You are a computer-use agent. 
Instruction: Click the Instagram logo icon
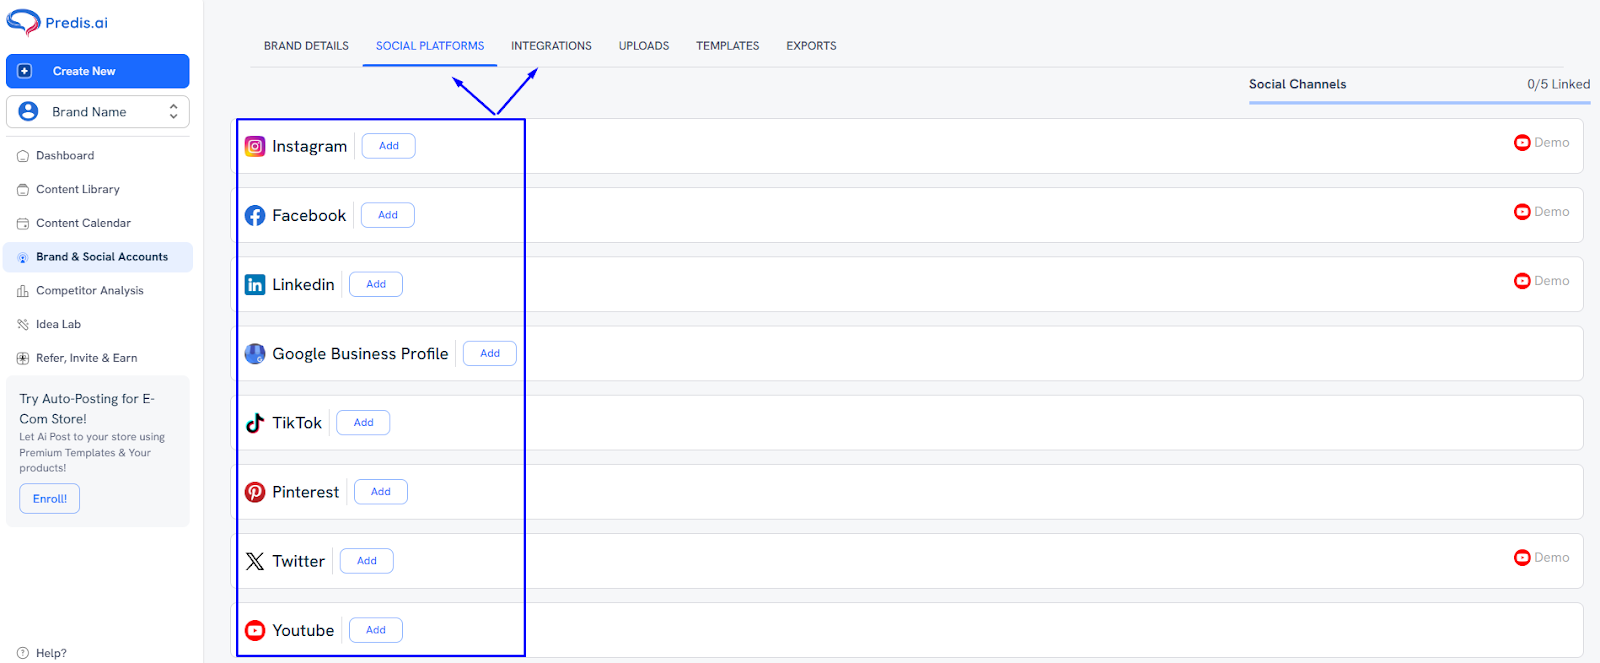(255, 146)
